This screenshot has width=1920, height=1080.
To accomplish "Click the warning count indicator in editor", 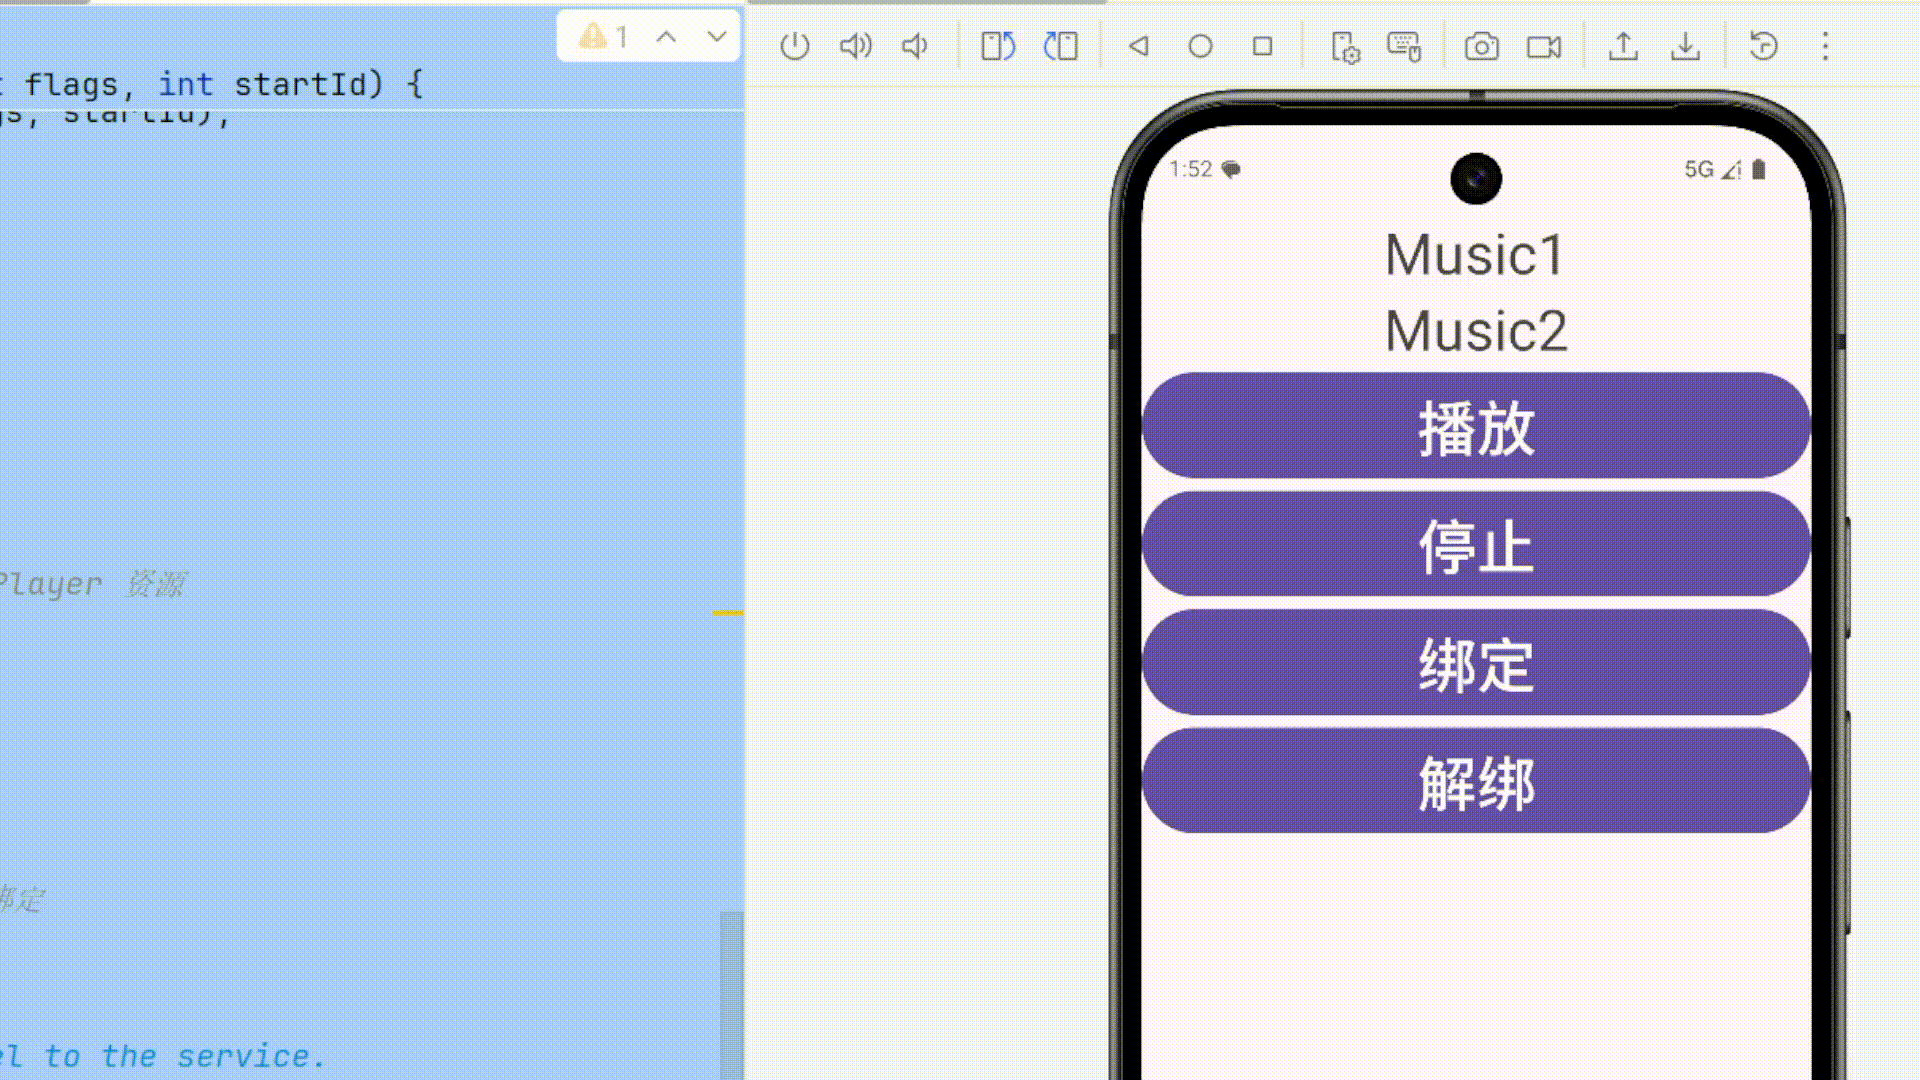I will 607,37.
